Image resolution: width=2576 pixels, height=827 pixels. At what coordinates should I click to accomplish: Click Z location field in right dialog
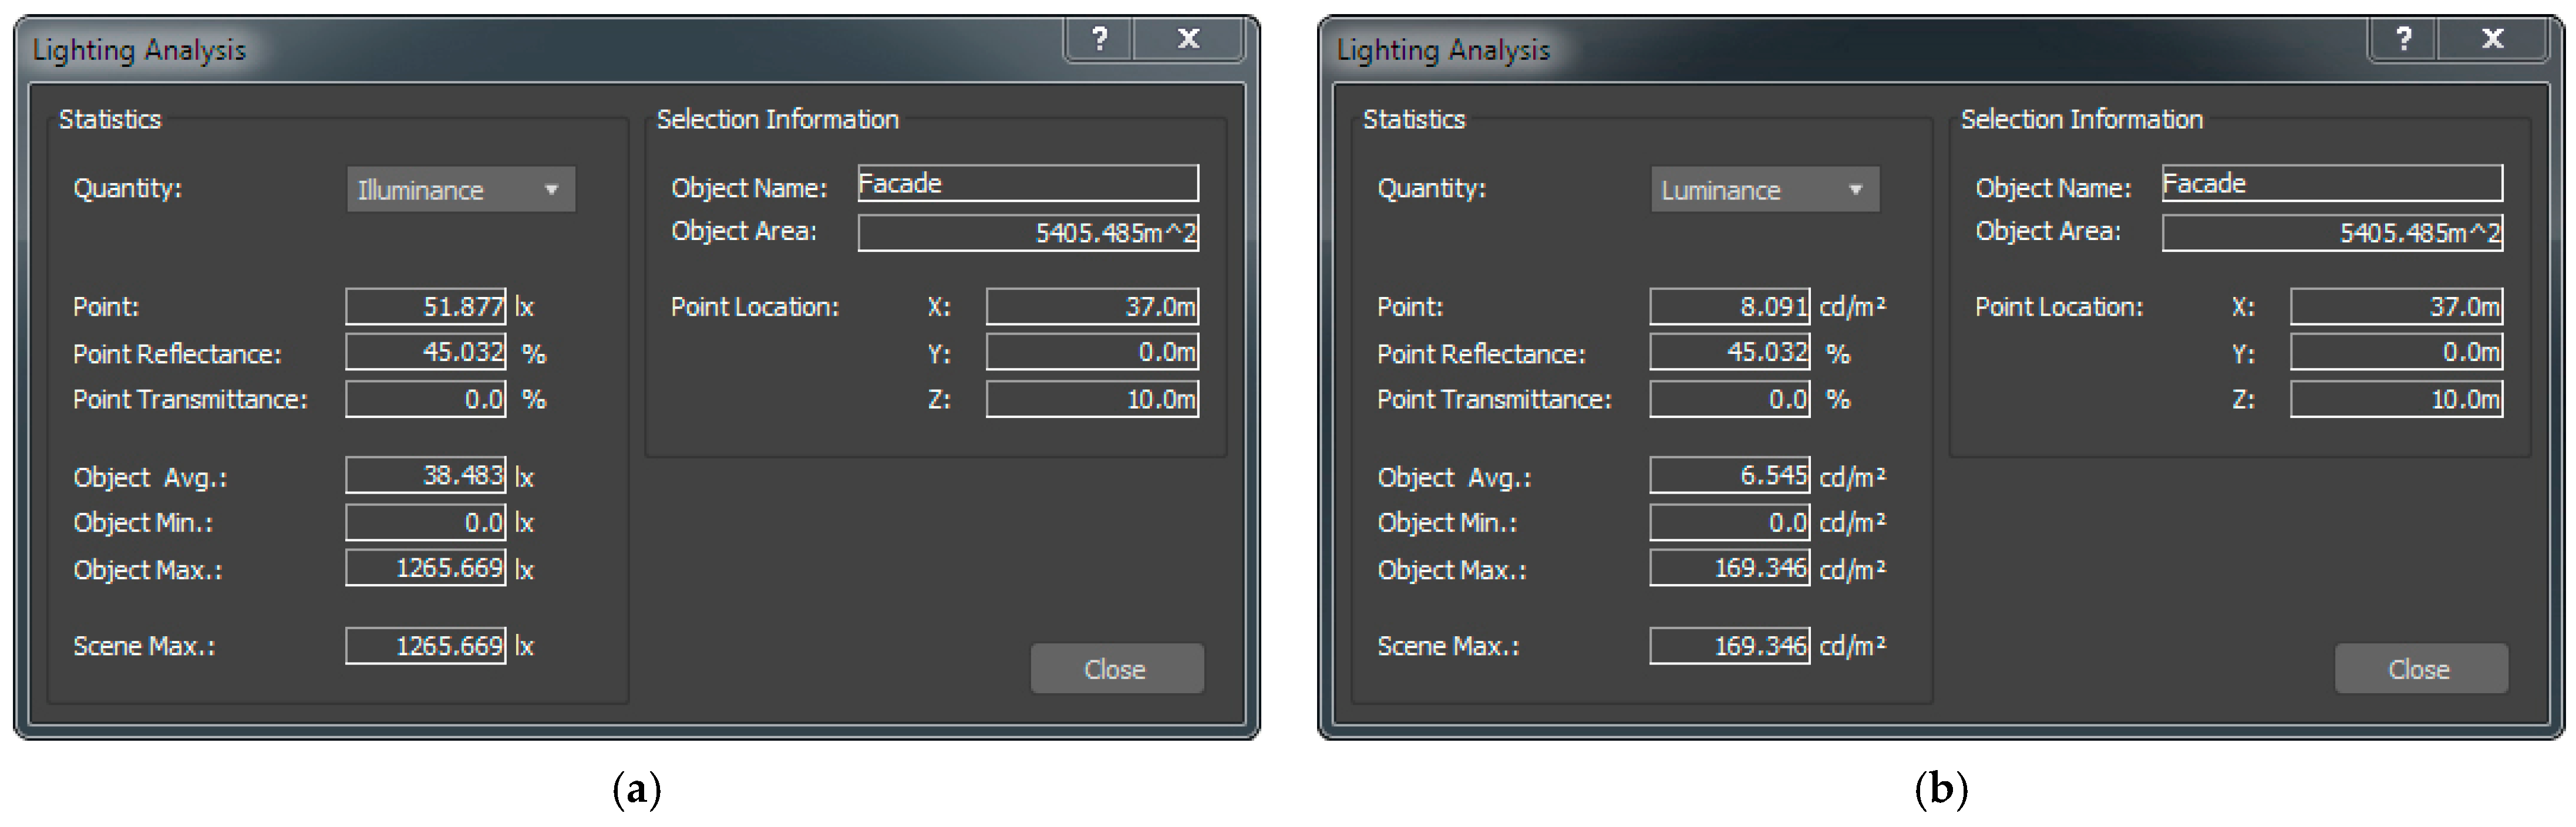tap(2396, 400)
